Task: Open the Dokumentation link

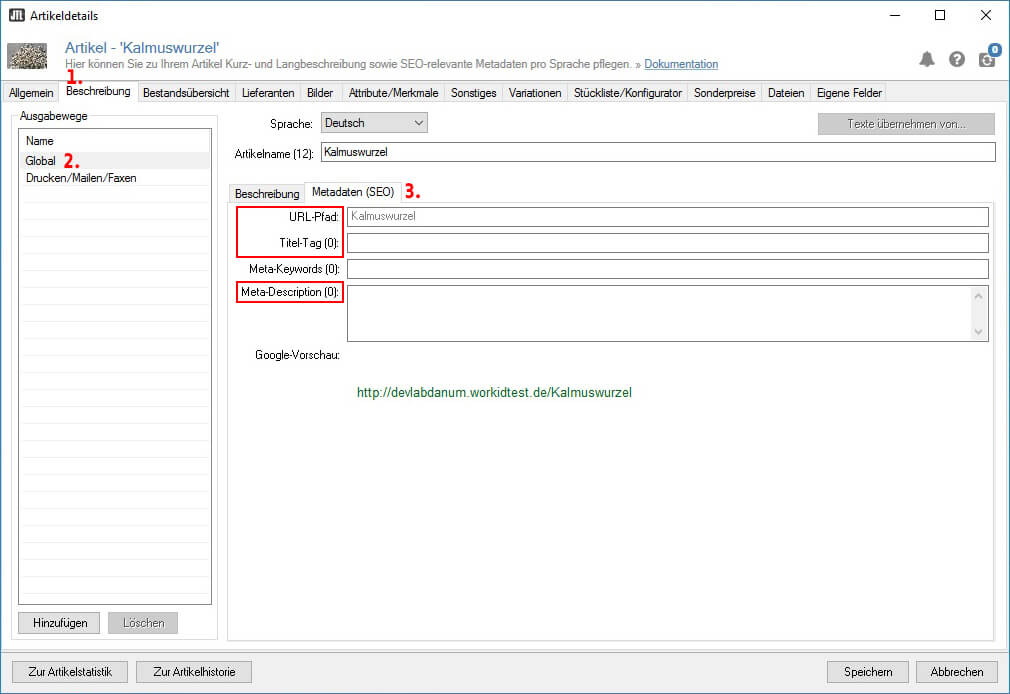Action: tap(681, 64)
